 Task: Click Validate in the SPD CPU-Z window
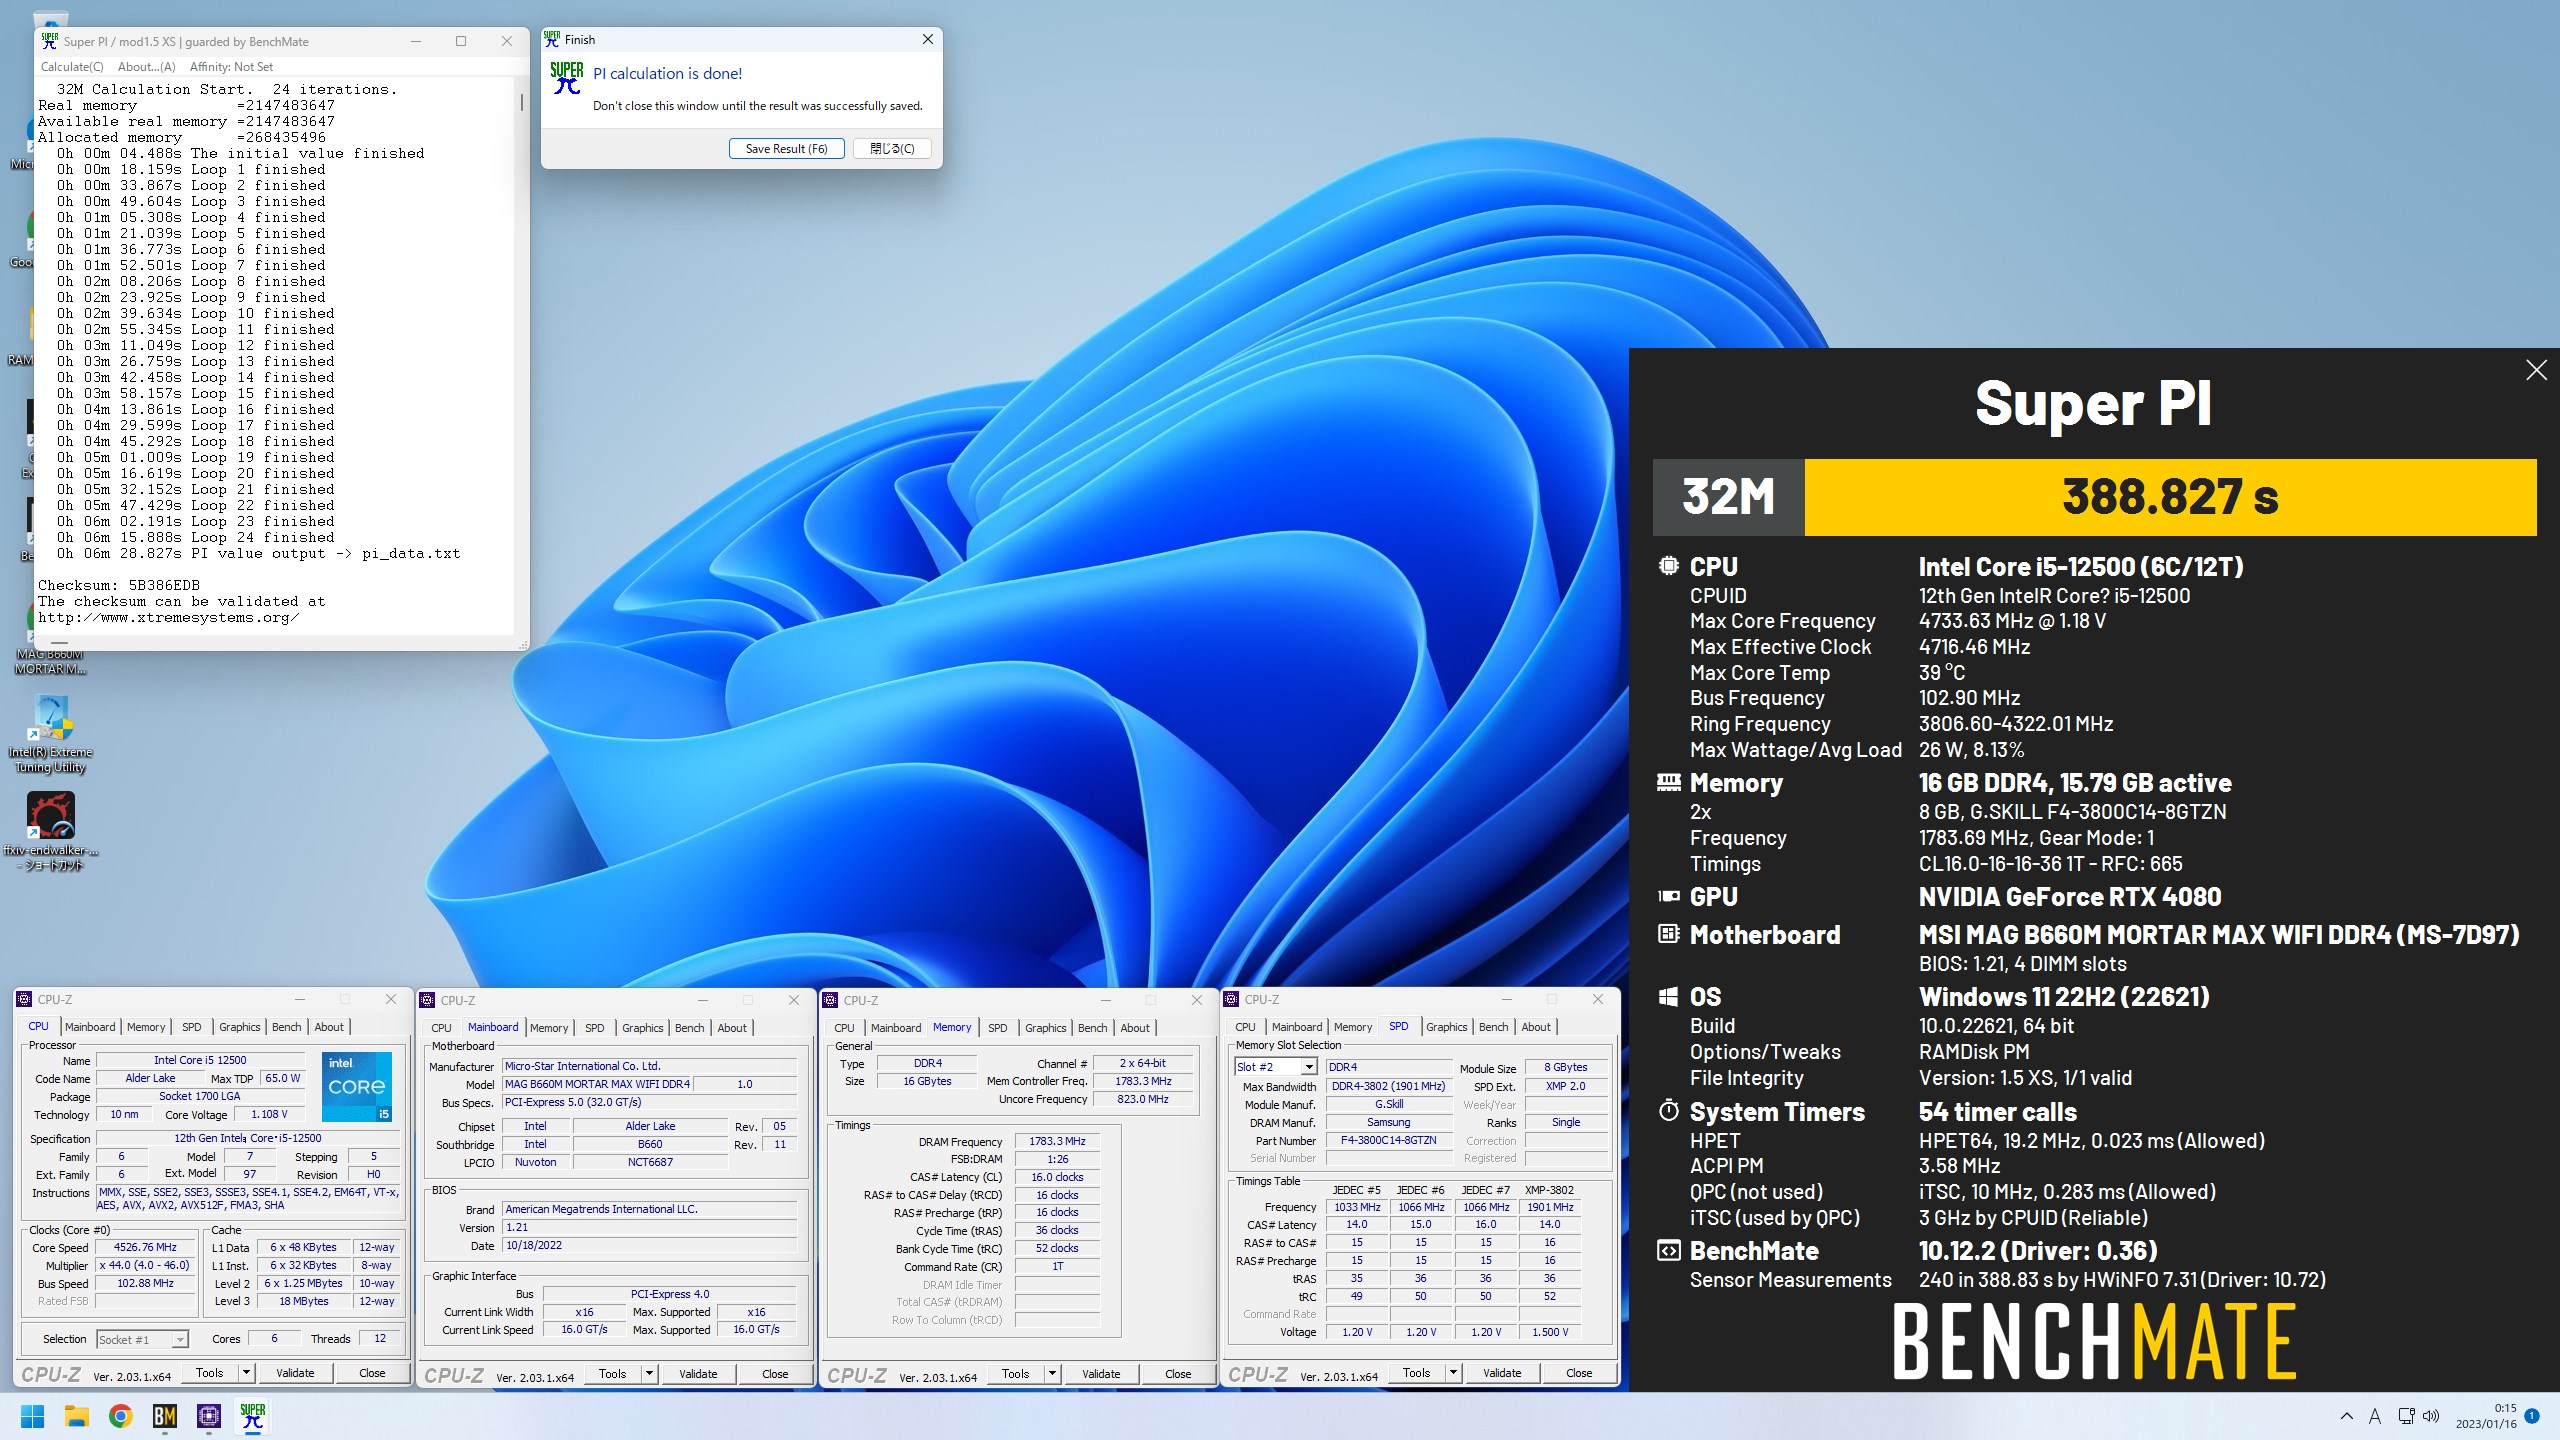(x=1502, y=1373)
